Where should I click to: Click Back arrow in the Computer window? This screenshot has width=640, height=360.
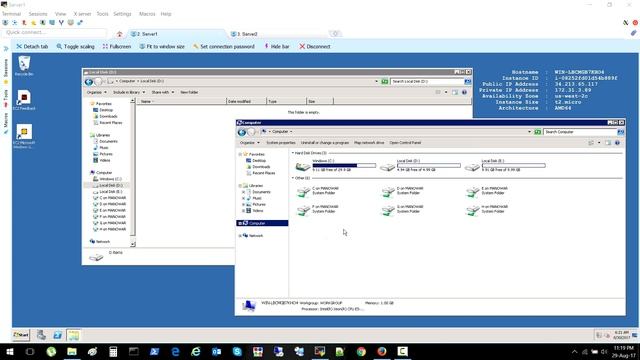tap(242, 132)
